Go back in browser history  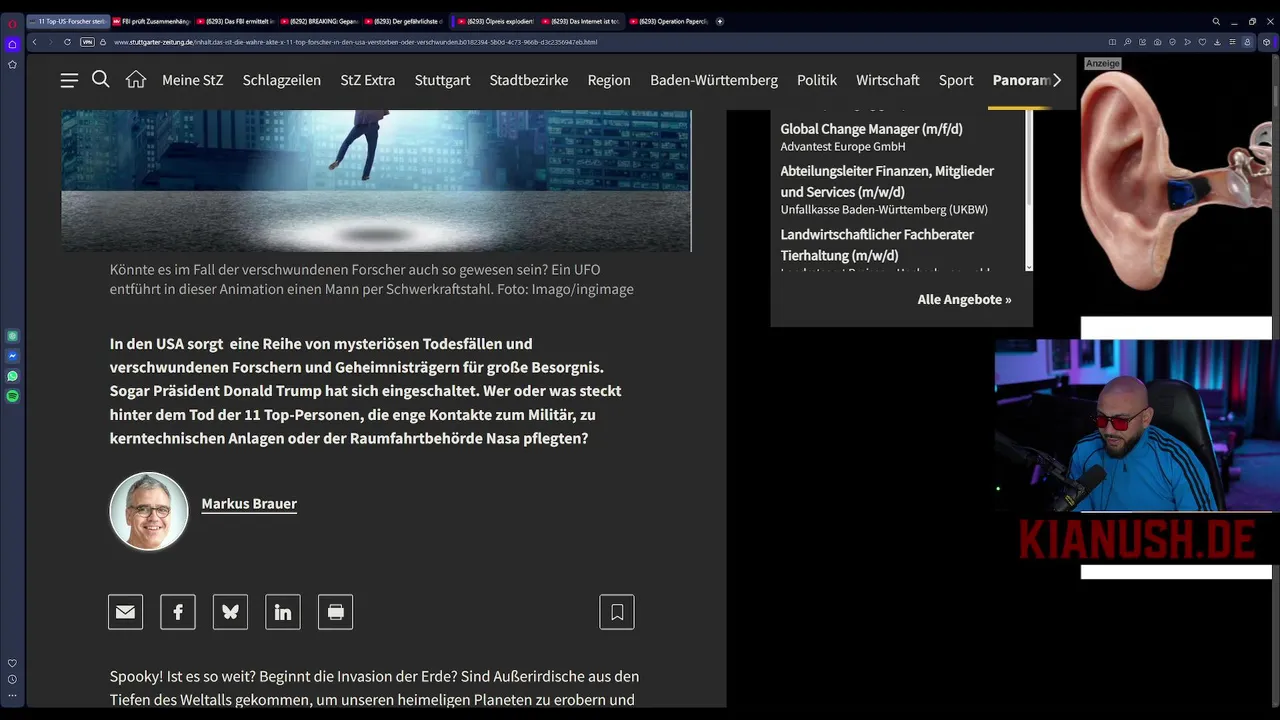tap(34, 42)
